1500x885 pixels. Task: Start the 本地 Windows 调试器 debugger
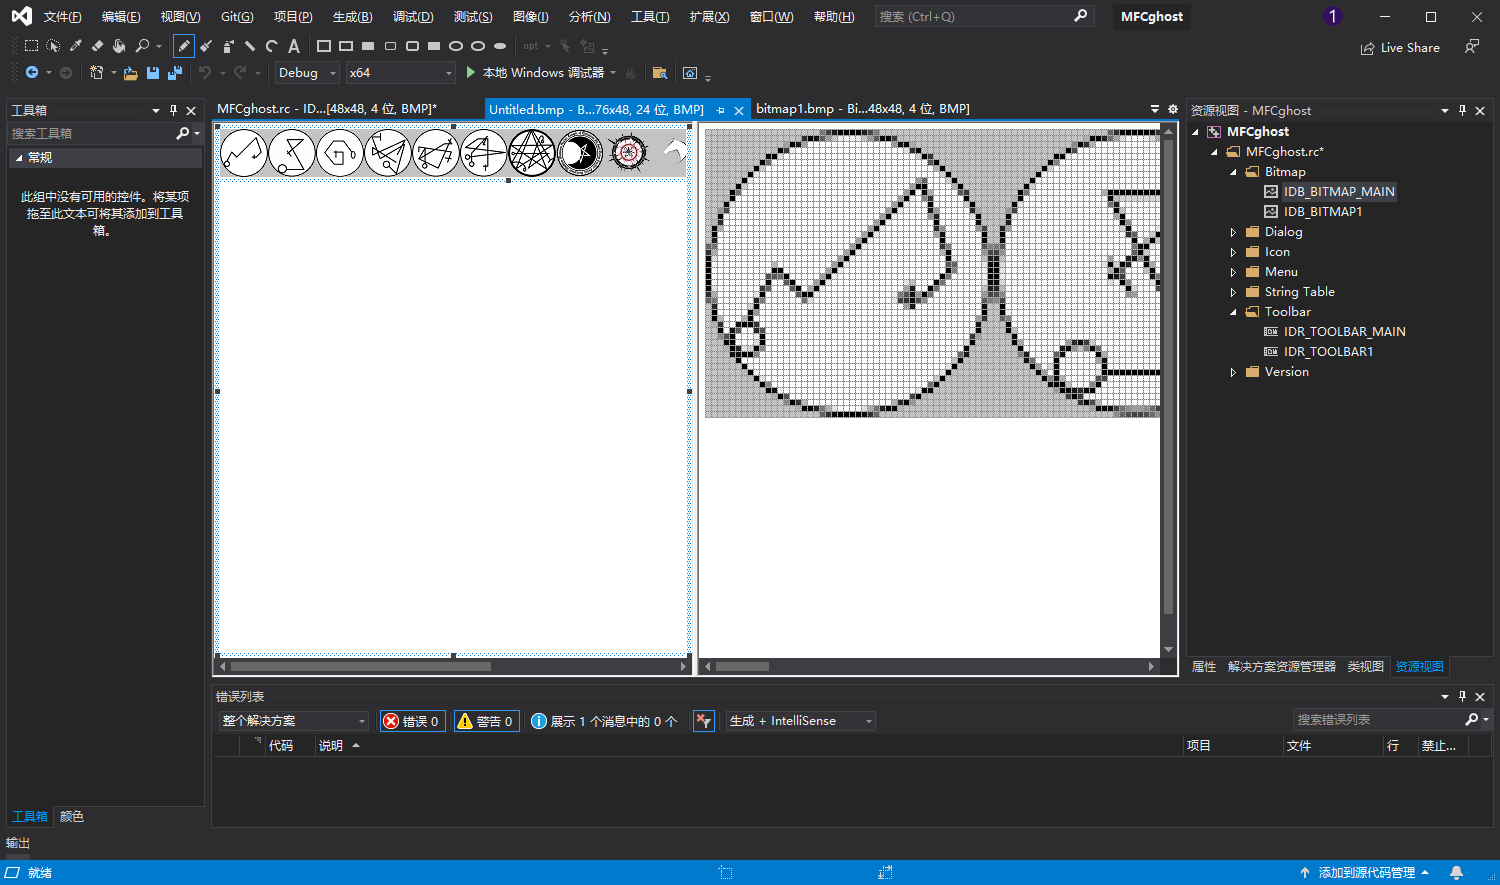(535, 73)
